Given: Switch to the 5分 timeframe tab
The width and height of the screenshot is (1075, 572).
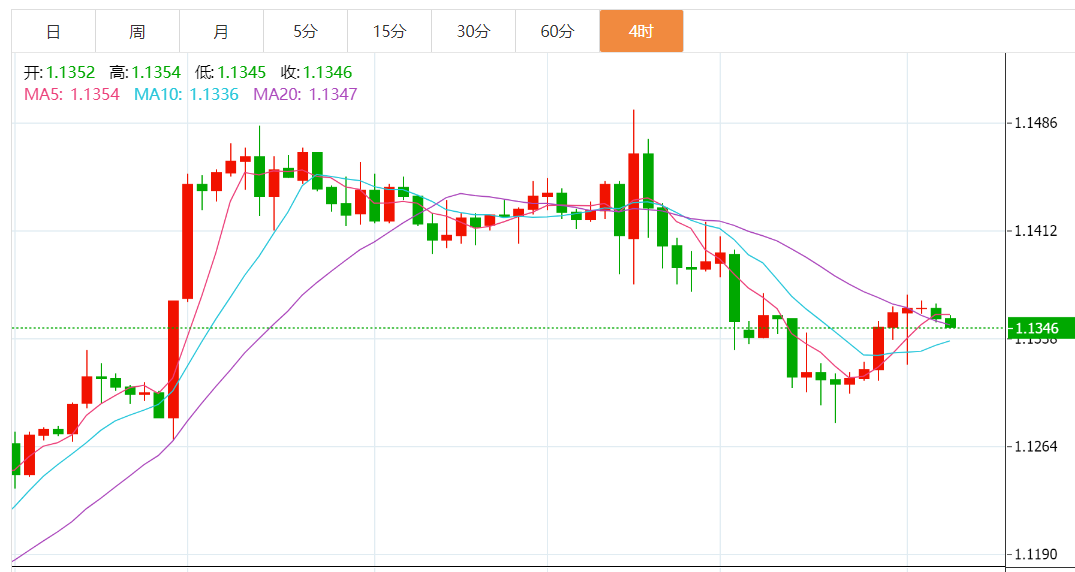Looking at the screenshot, I should (306, 31).
